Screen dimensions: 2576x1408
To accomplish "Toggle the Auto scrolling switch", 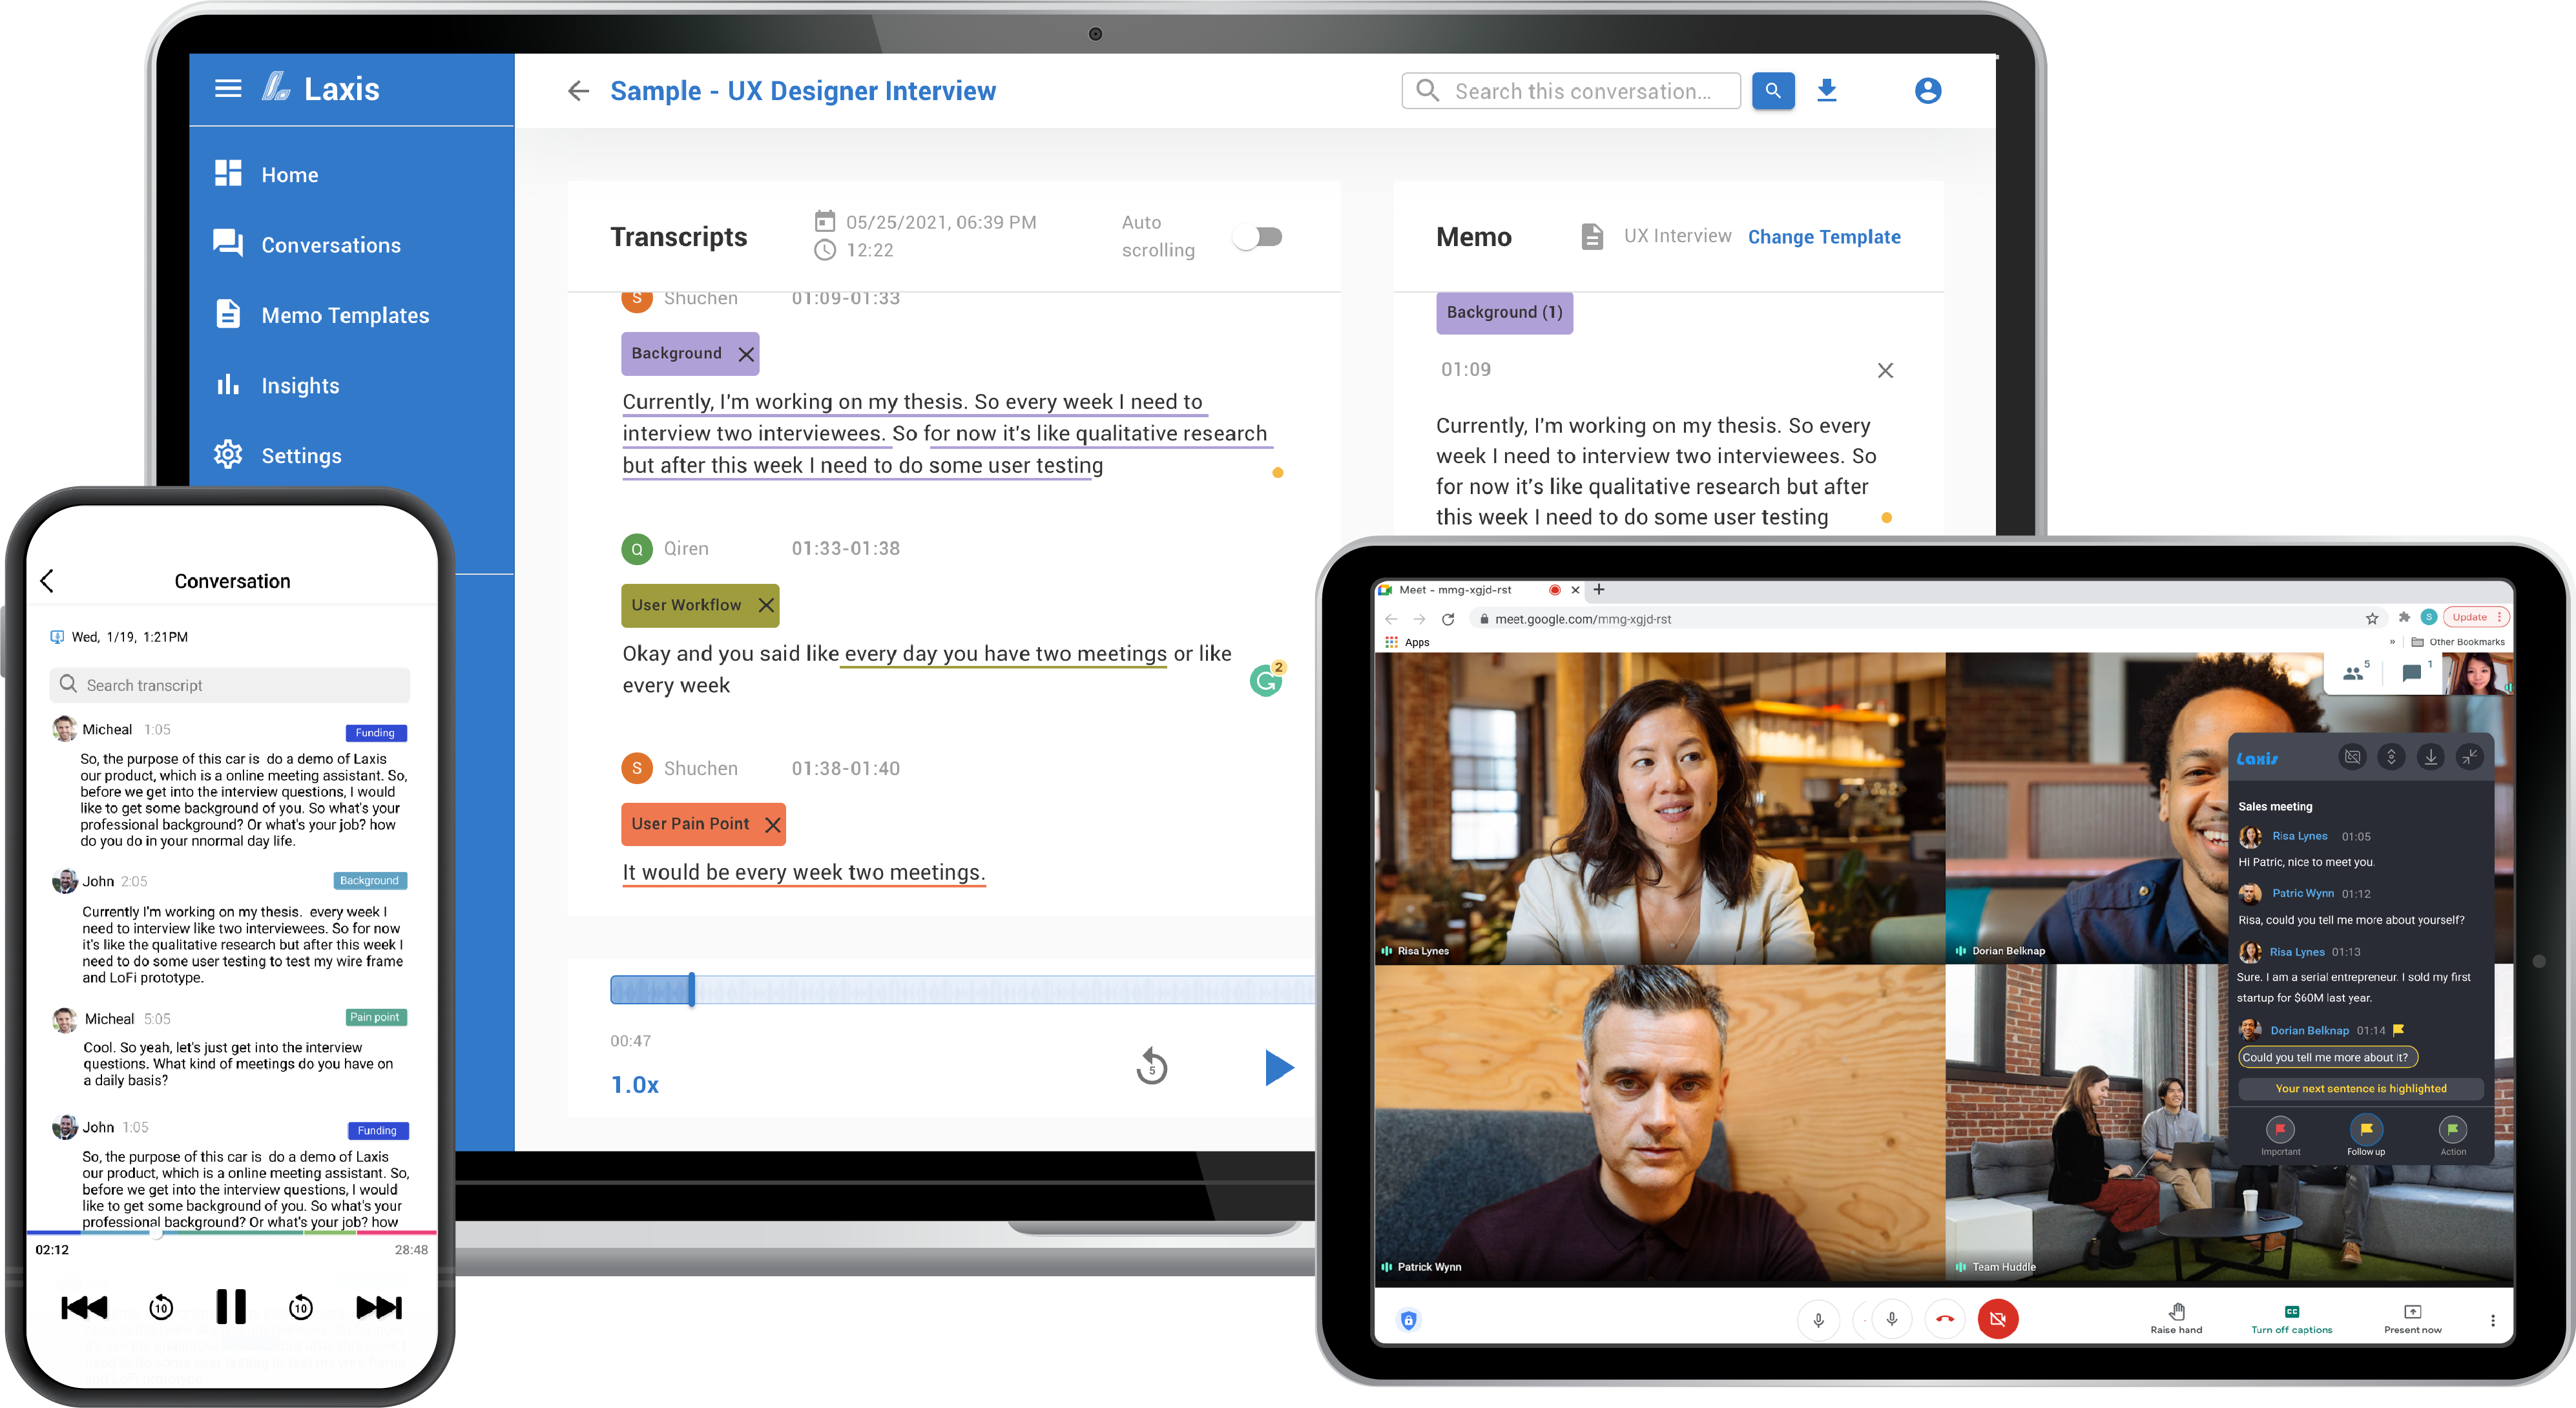I will click(x=1258, y=237).
